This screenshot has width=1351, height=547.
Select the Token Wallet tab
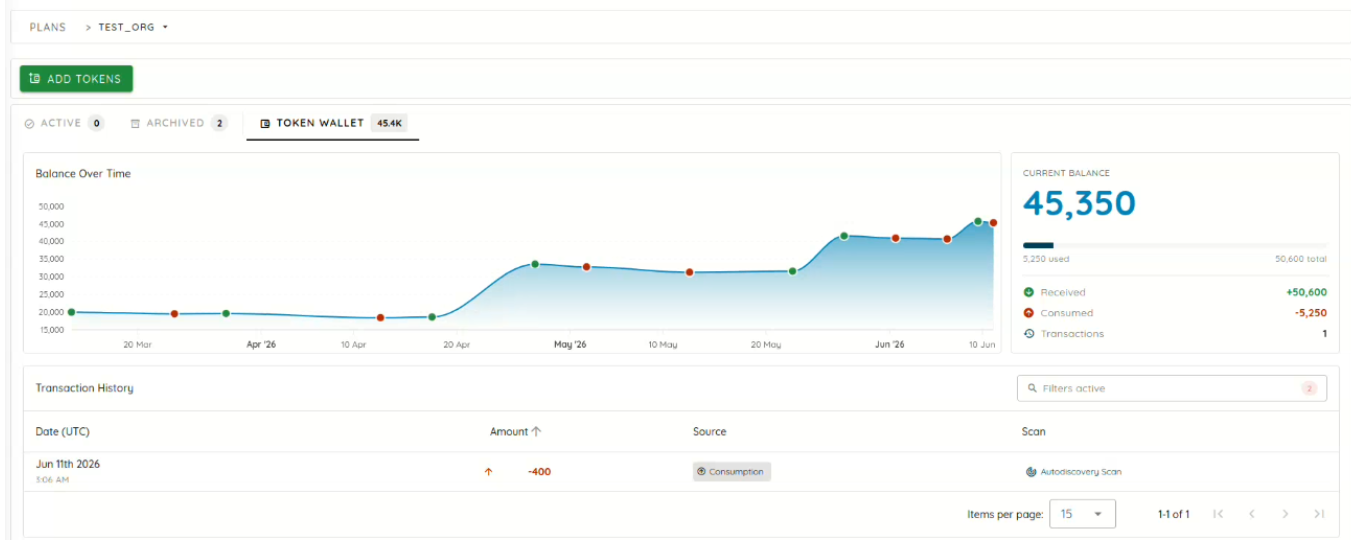click(x=332, y=123)
